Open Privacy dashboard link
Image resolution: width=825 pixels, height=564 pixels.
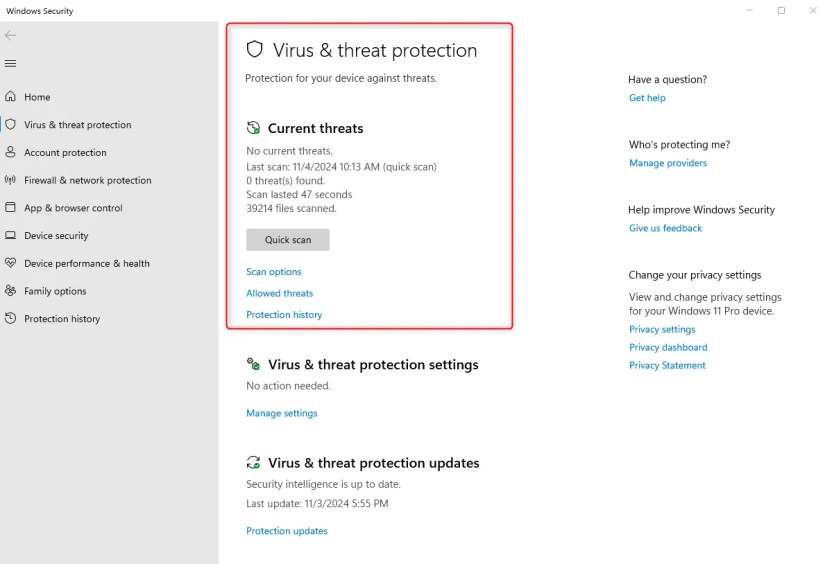(668, 347)
